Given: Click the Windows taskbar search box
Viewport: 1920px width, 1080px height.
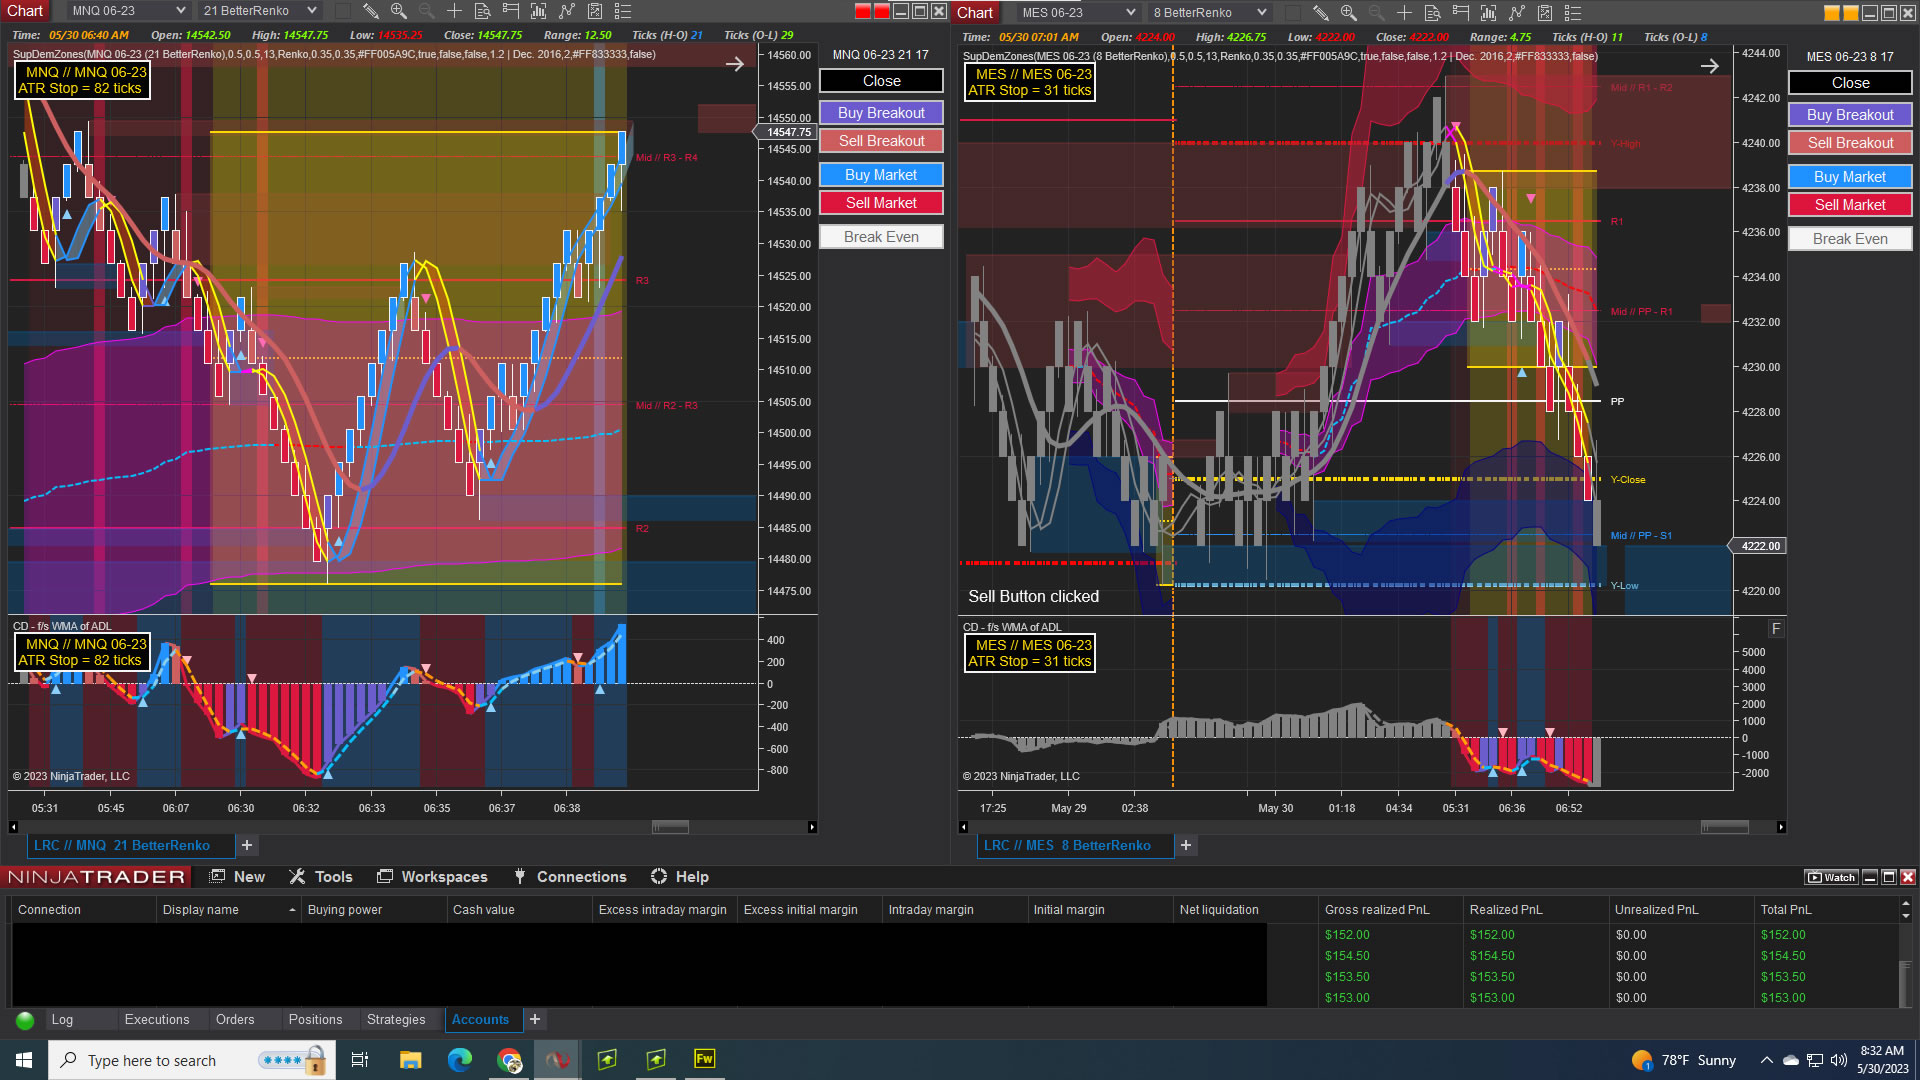Looking at the screenshot, I should (x=190, y=1060).
